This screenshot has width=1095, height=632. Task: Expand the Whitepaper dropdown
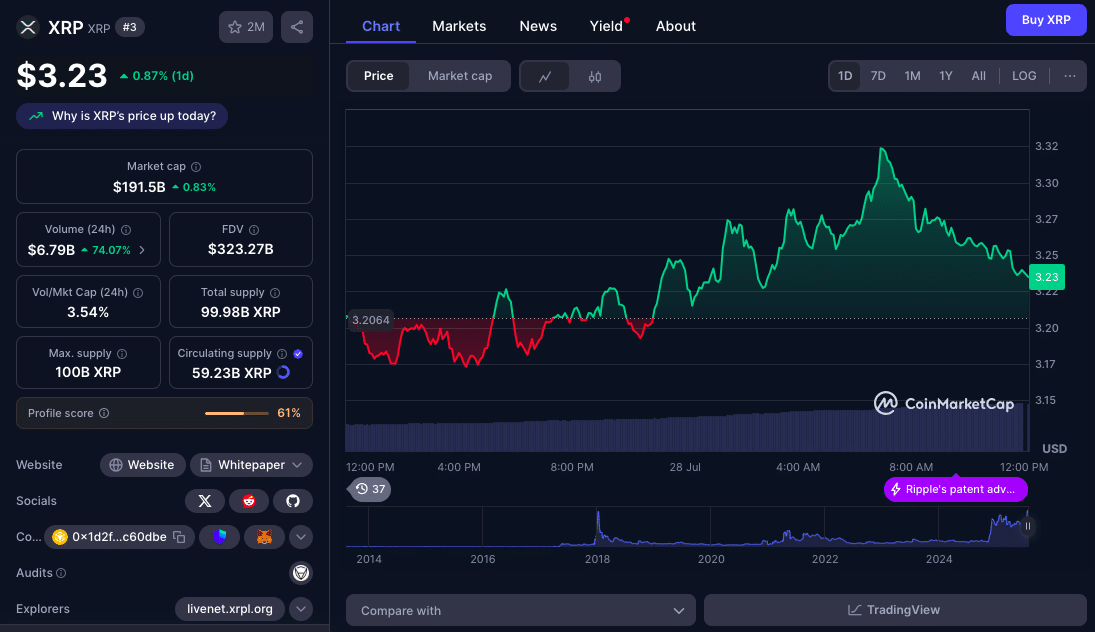pos(251,465)
